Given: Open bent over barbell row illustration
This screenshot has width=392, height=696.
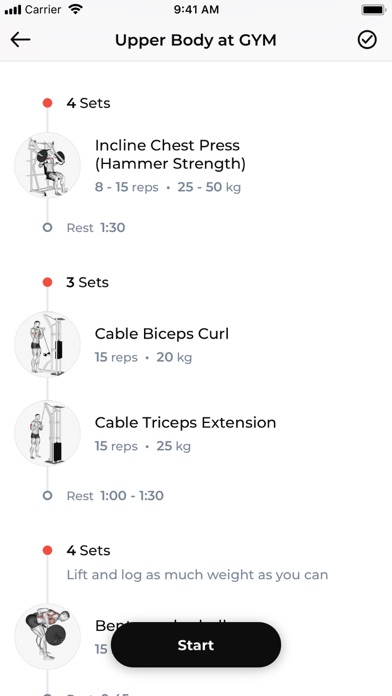Looking at the screenshot, I should tap(48, 637).
